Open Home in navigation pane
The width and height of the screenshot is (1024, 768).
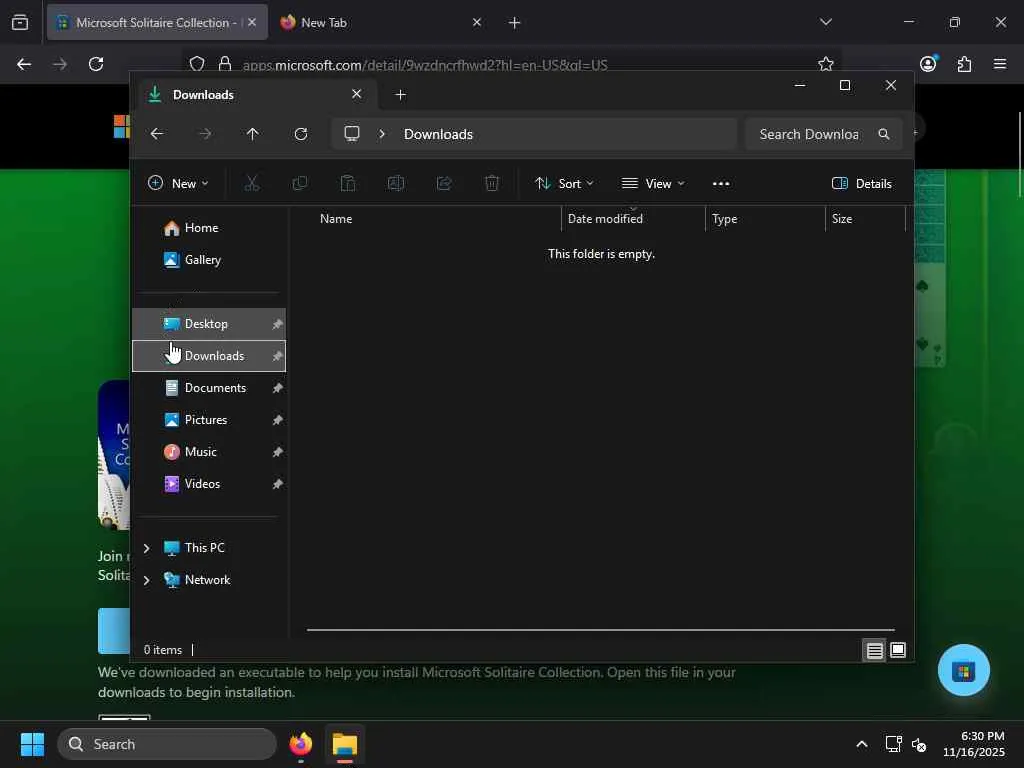pos(209,228)
